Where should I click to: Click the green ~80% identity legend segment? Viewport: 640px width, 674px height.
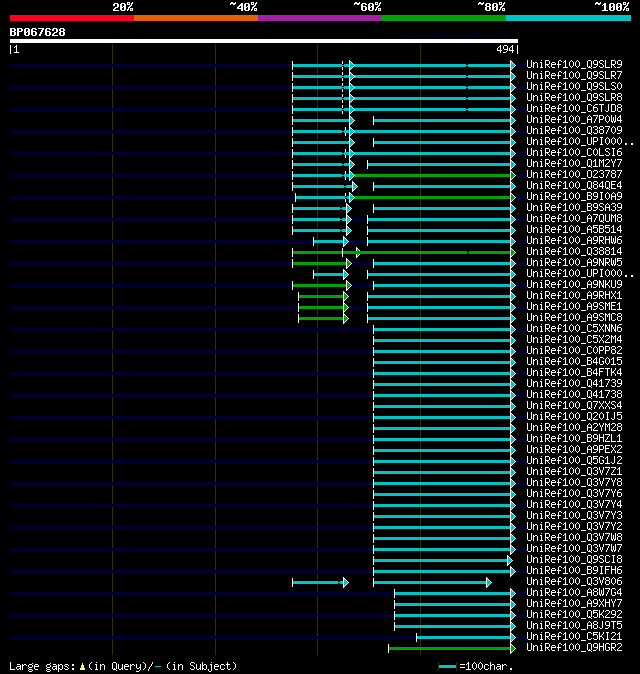click(444, 18)
